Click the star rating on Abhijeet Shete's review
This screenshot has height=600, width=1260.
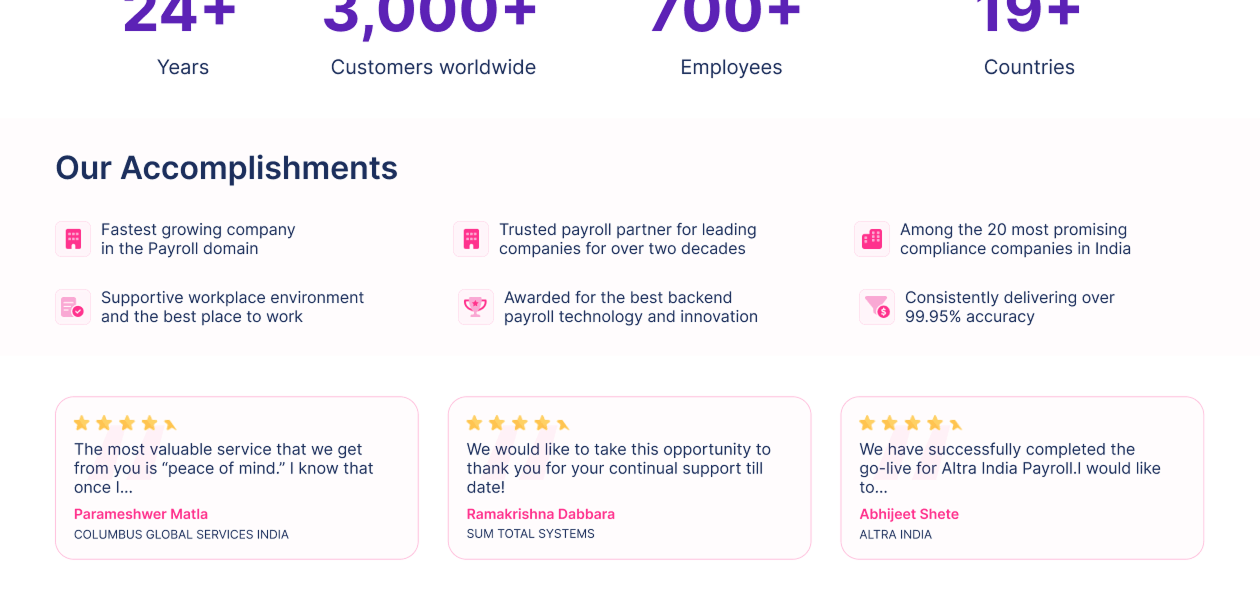(911, 423)
